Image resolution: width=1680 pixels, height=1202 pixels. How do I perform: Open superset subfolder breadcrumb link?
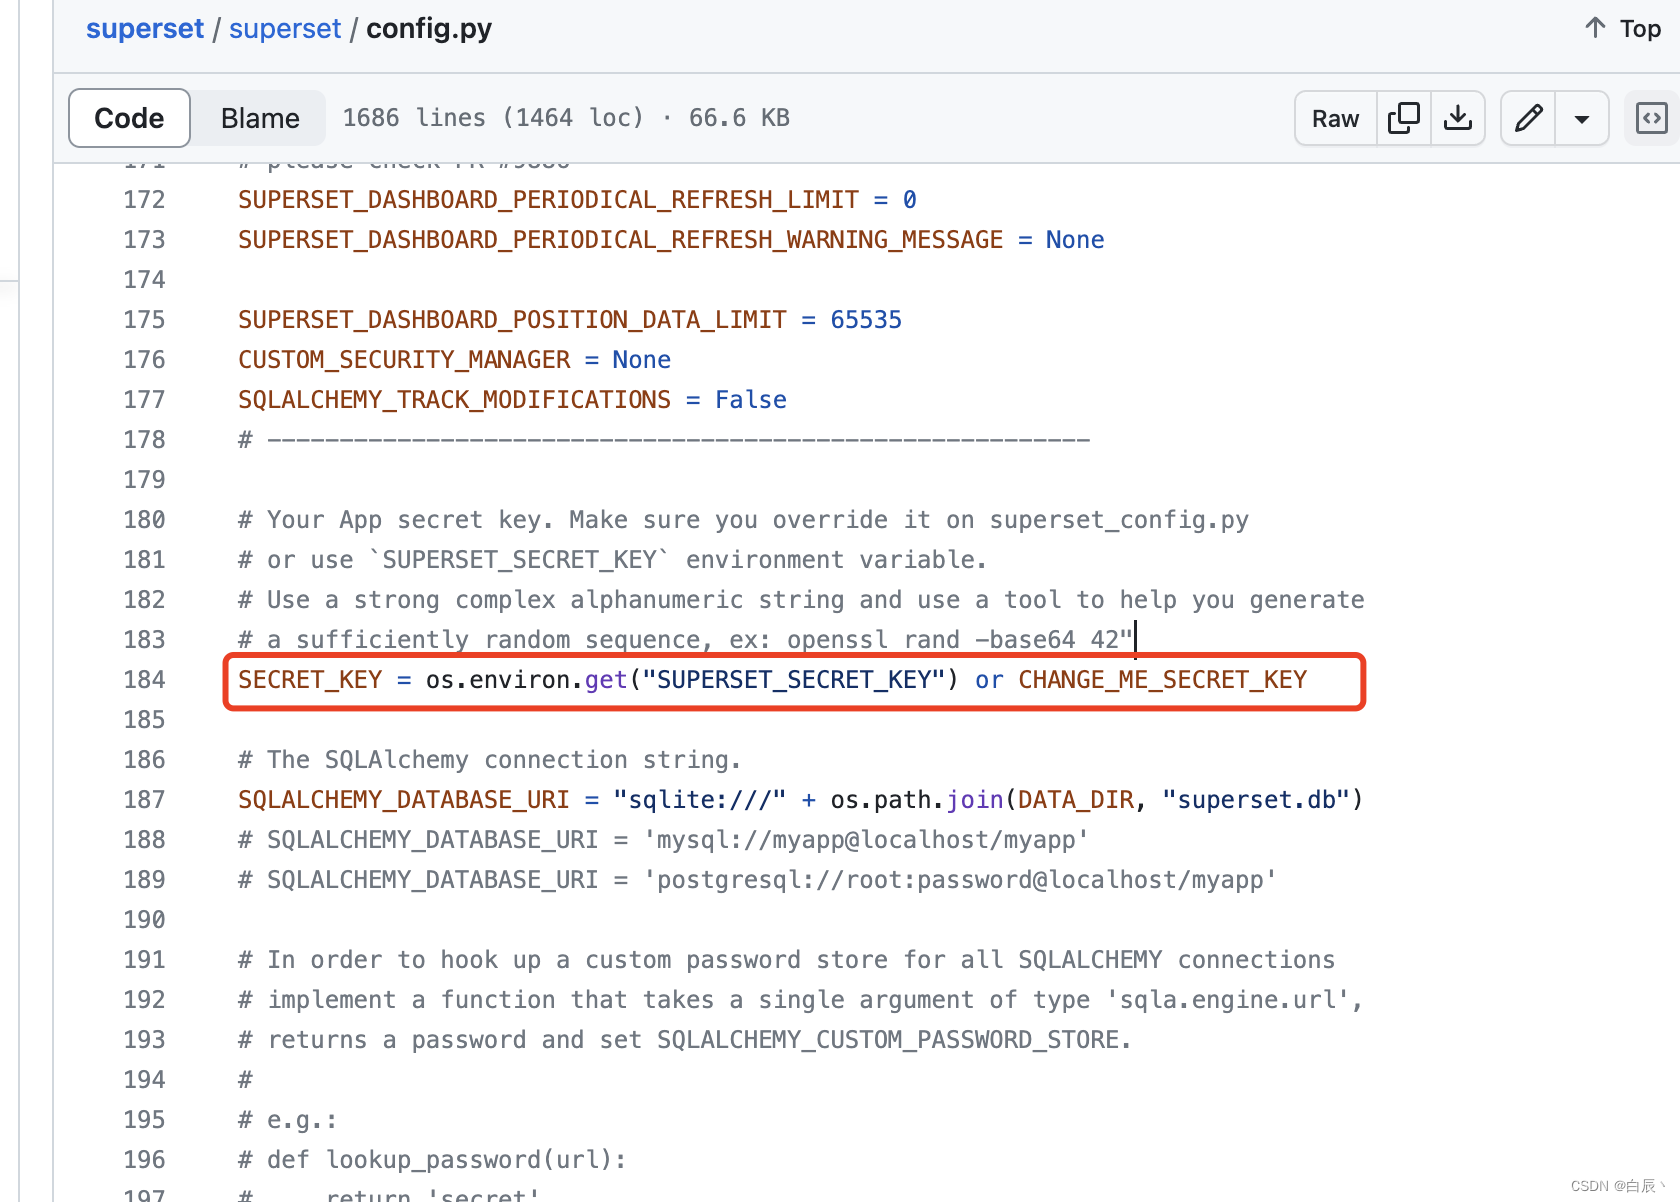tap(285, 29)
